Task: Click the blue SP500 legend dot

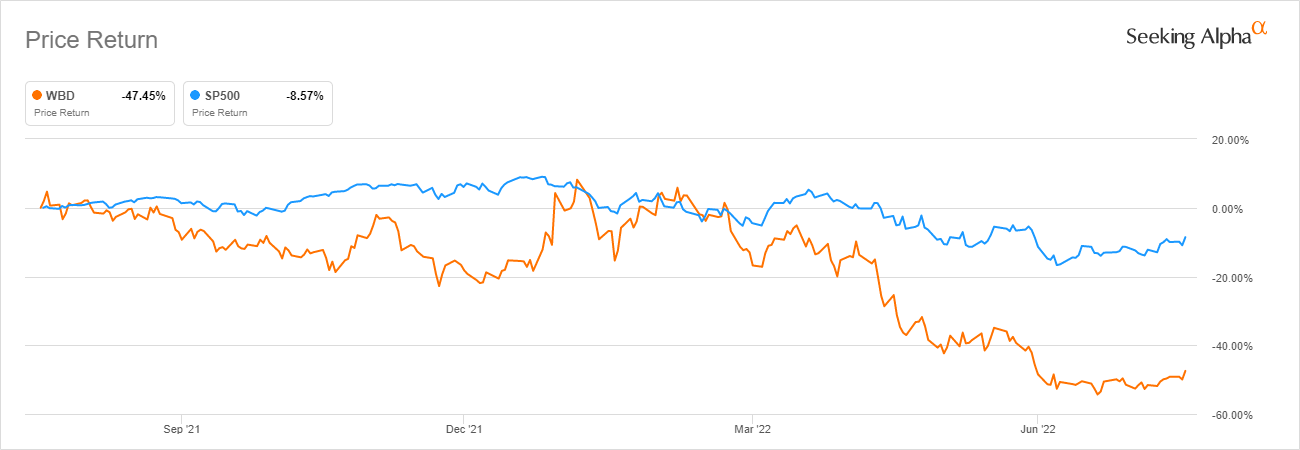Action: pos(195,96)
